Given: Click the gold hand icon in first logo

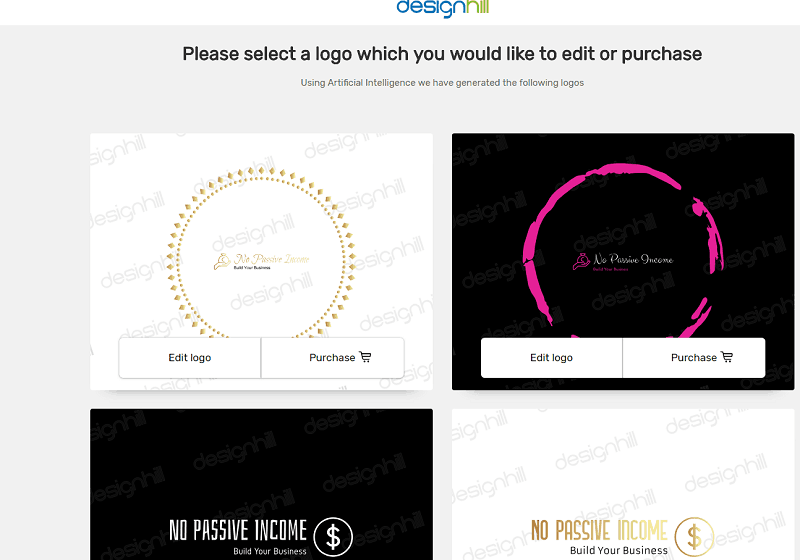Looking at the screenshot, I should point(222,262).
